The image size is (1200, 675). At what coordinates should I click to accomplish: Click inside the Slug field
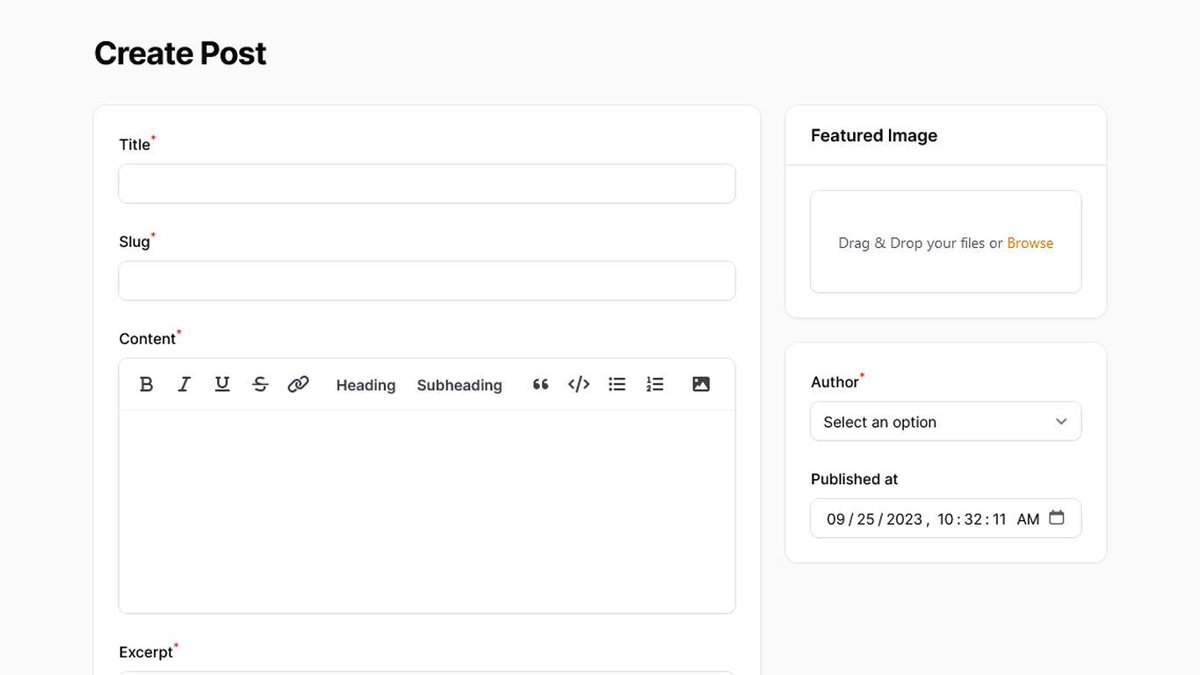point(427,280)
